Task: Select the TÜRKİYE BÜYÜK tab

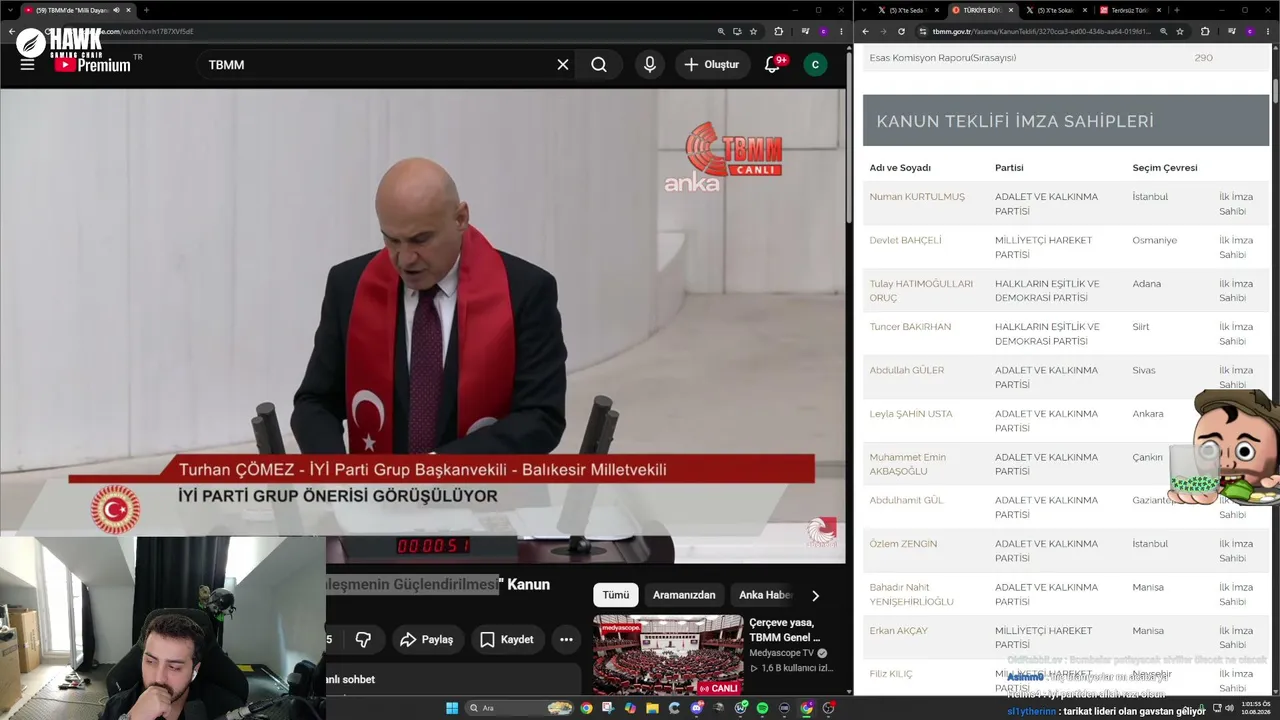Action: point(982,10)
